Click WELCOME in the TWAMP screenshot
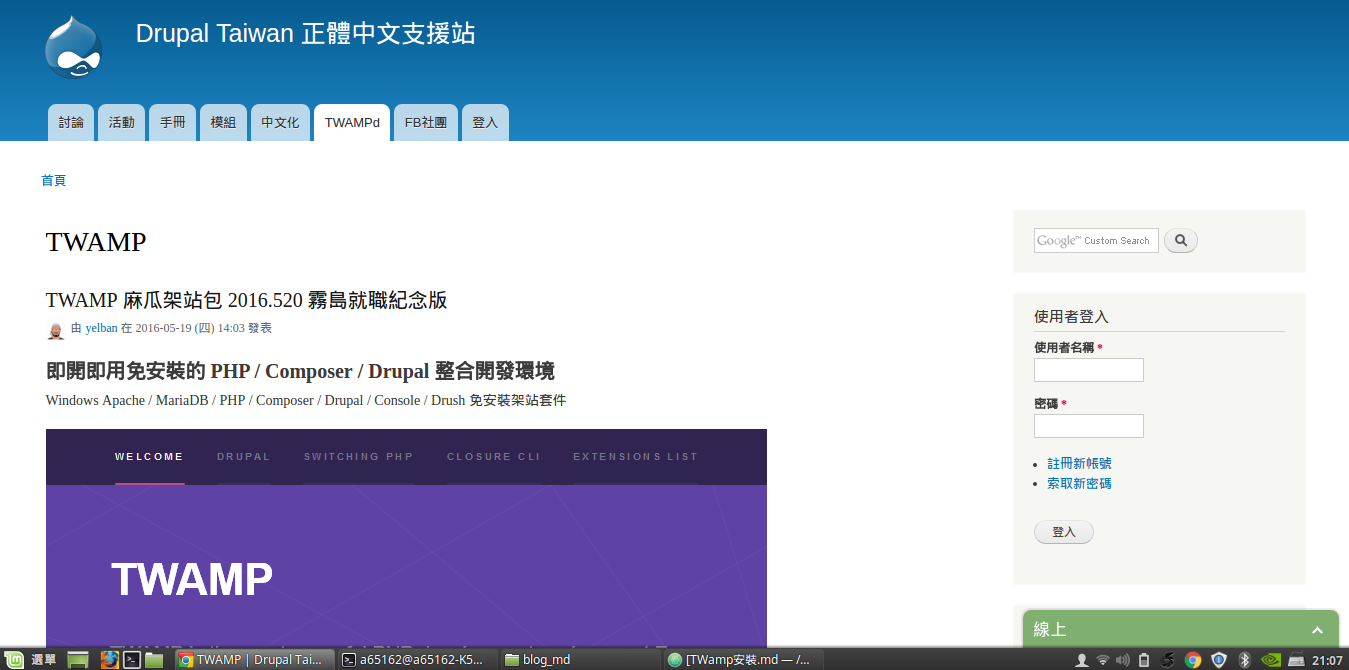The image size is (1349, 670). tap(150, 457)
